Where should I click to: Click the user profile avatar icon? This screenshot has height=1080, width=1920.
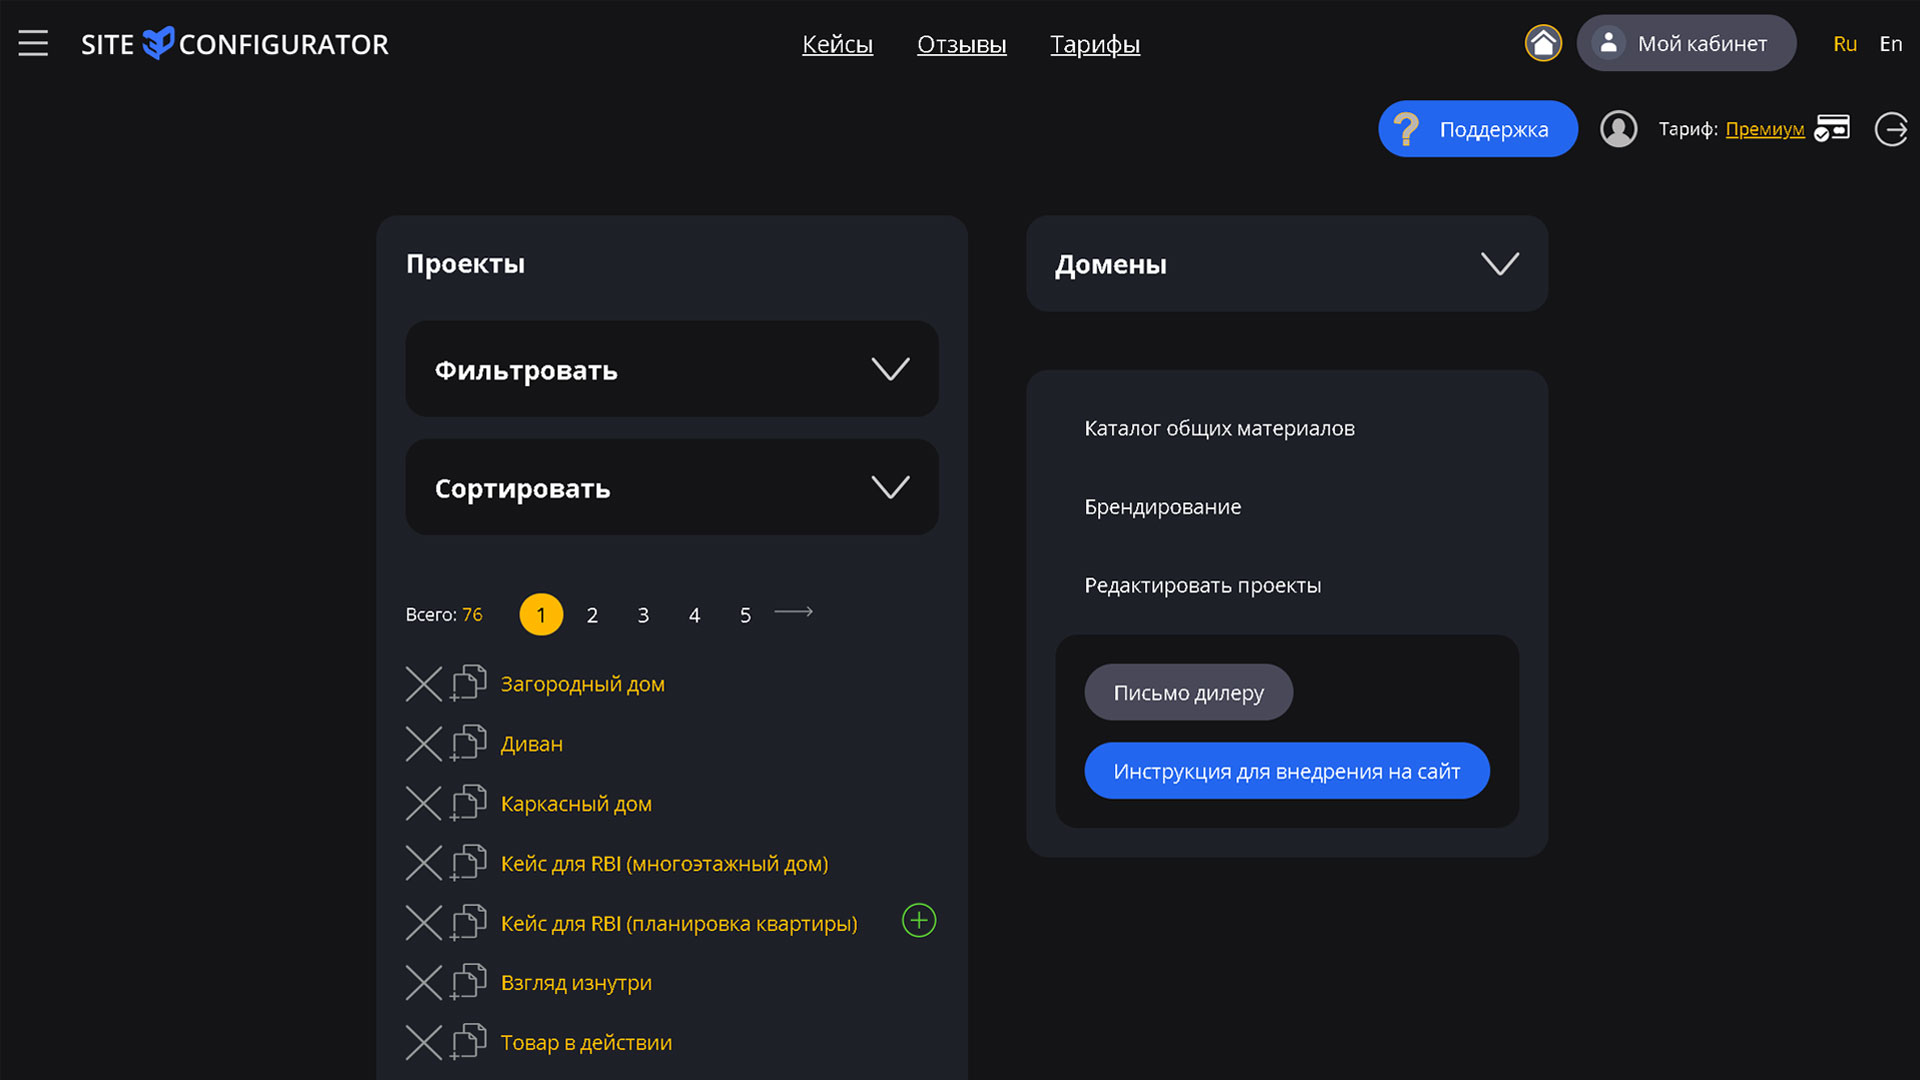click(x=1618, y=129)
